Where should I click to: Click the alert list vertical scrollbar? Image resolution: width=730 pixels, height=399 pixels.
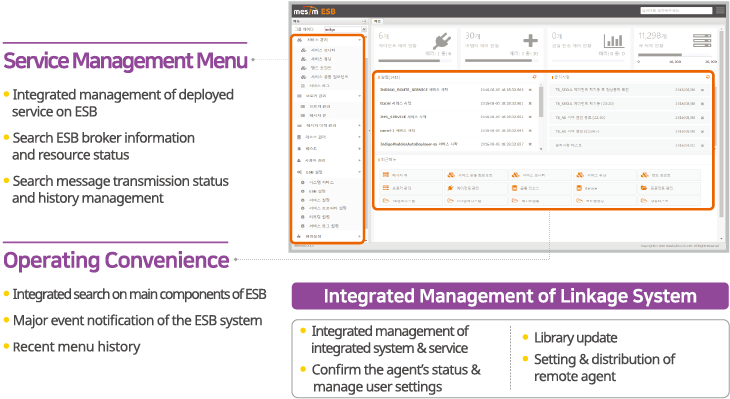point(541,101)
